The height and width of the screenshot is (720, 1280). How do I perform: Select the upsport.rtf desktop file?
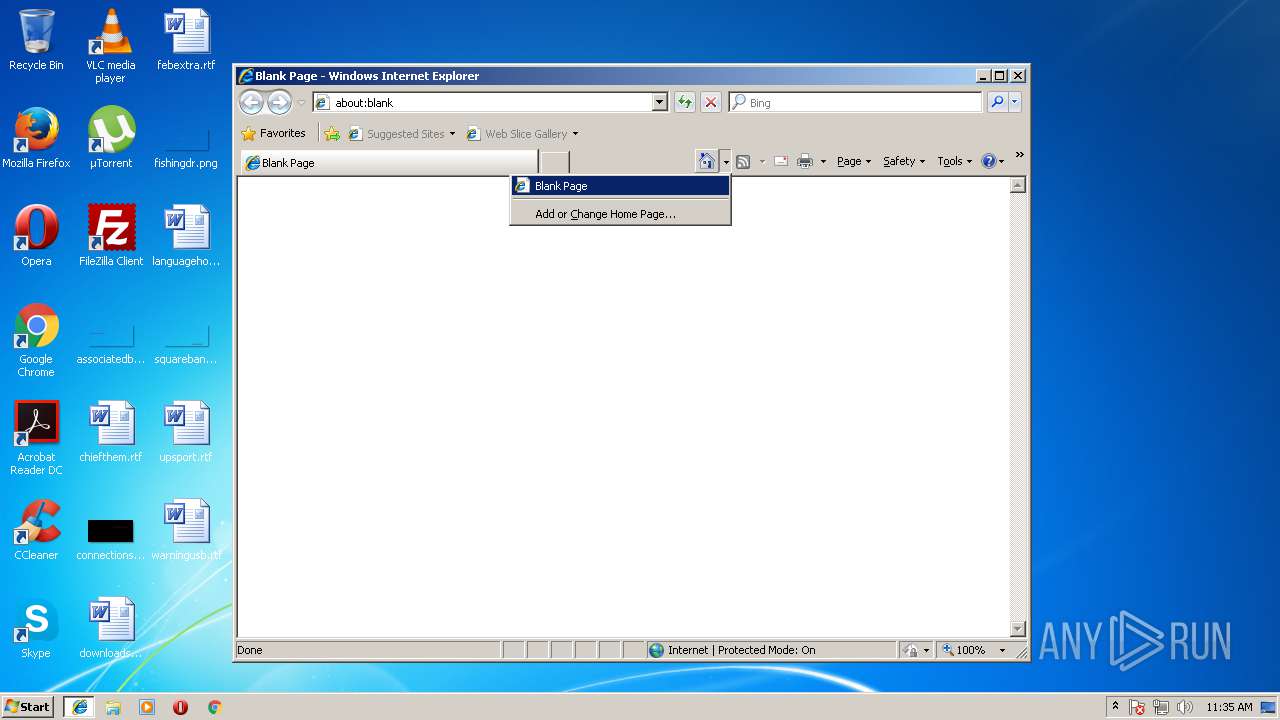186,432
